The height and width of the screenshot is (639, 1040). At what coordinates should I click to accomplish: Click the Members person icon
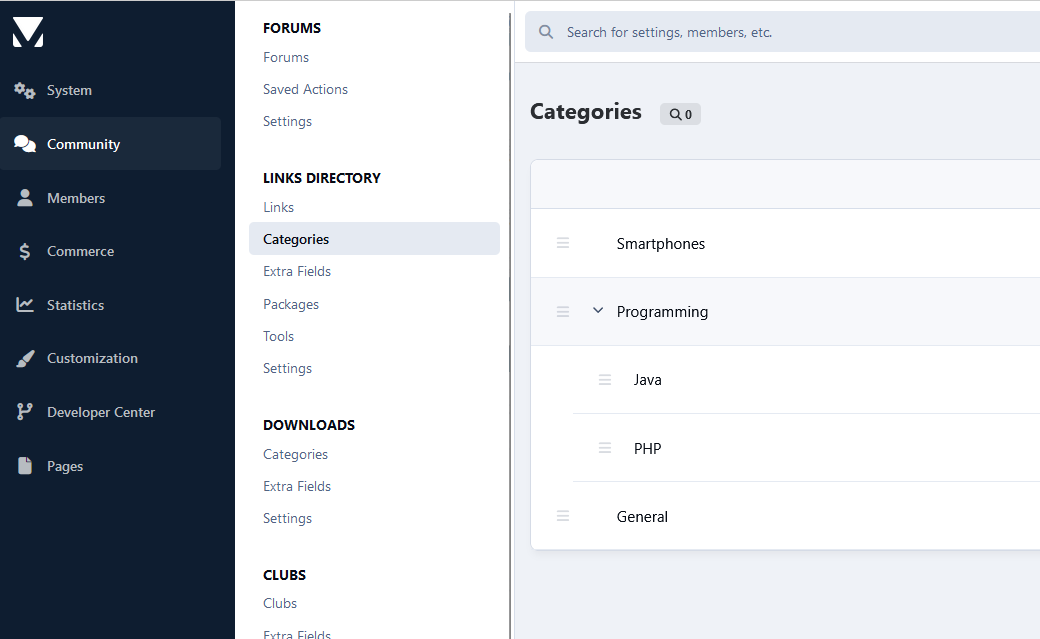coord(25,198)
